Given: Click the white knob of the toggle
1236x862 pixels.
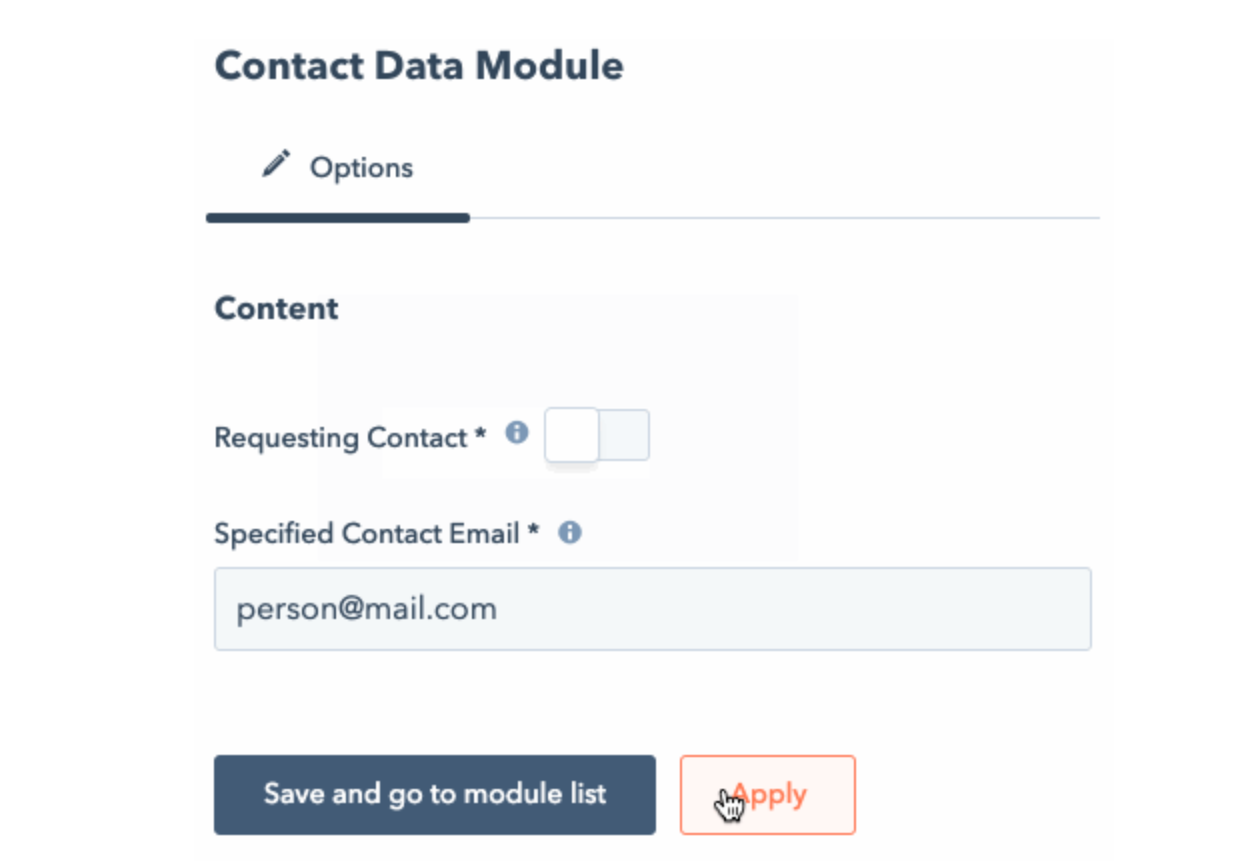Looking at the screenshot, I should 572,435.
